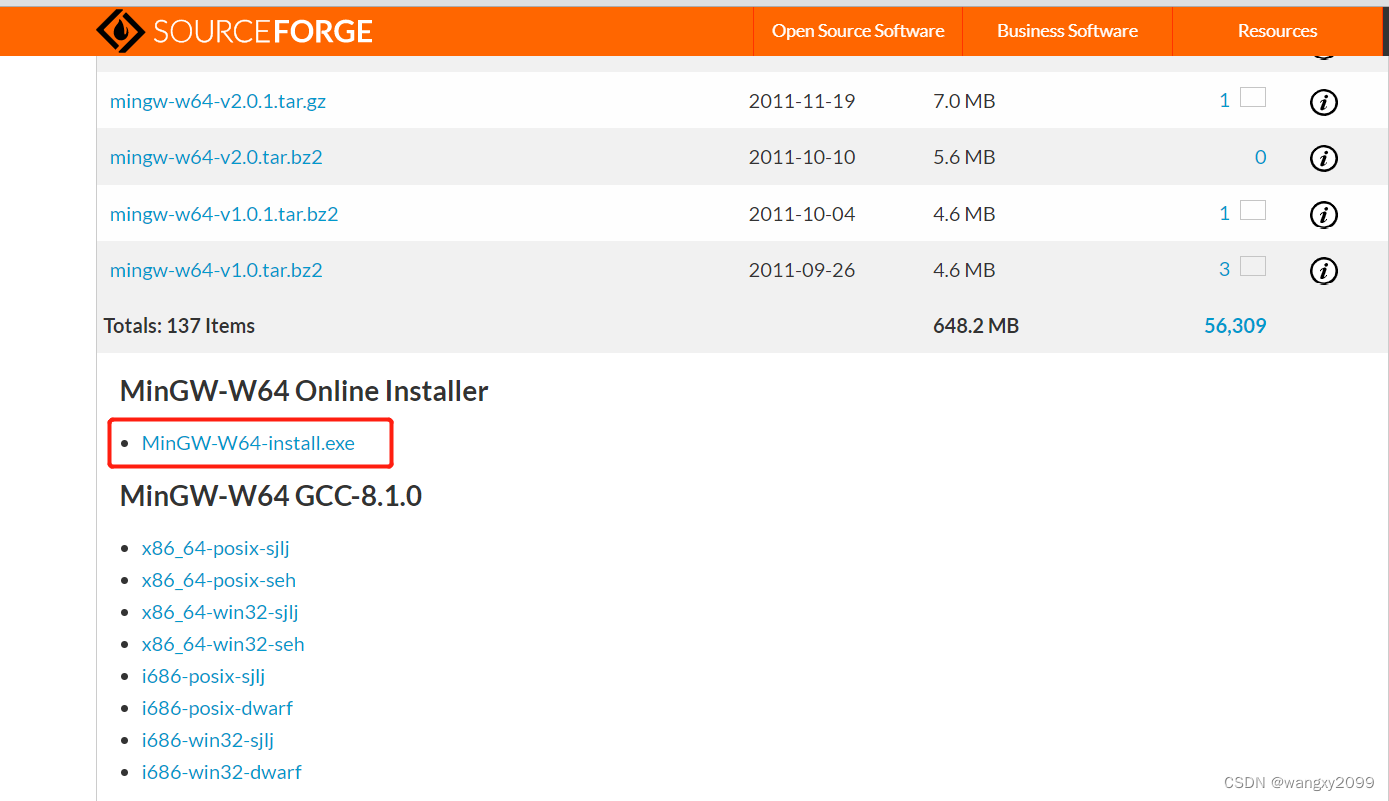
Task: Click the 2011-09-26 modified date
Action: coord(802,270)
